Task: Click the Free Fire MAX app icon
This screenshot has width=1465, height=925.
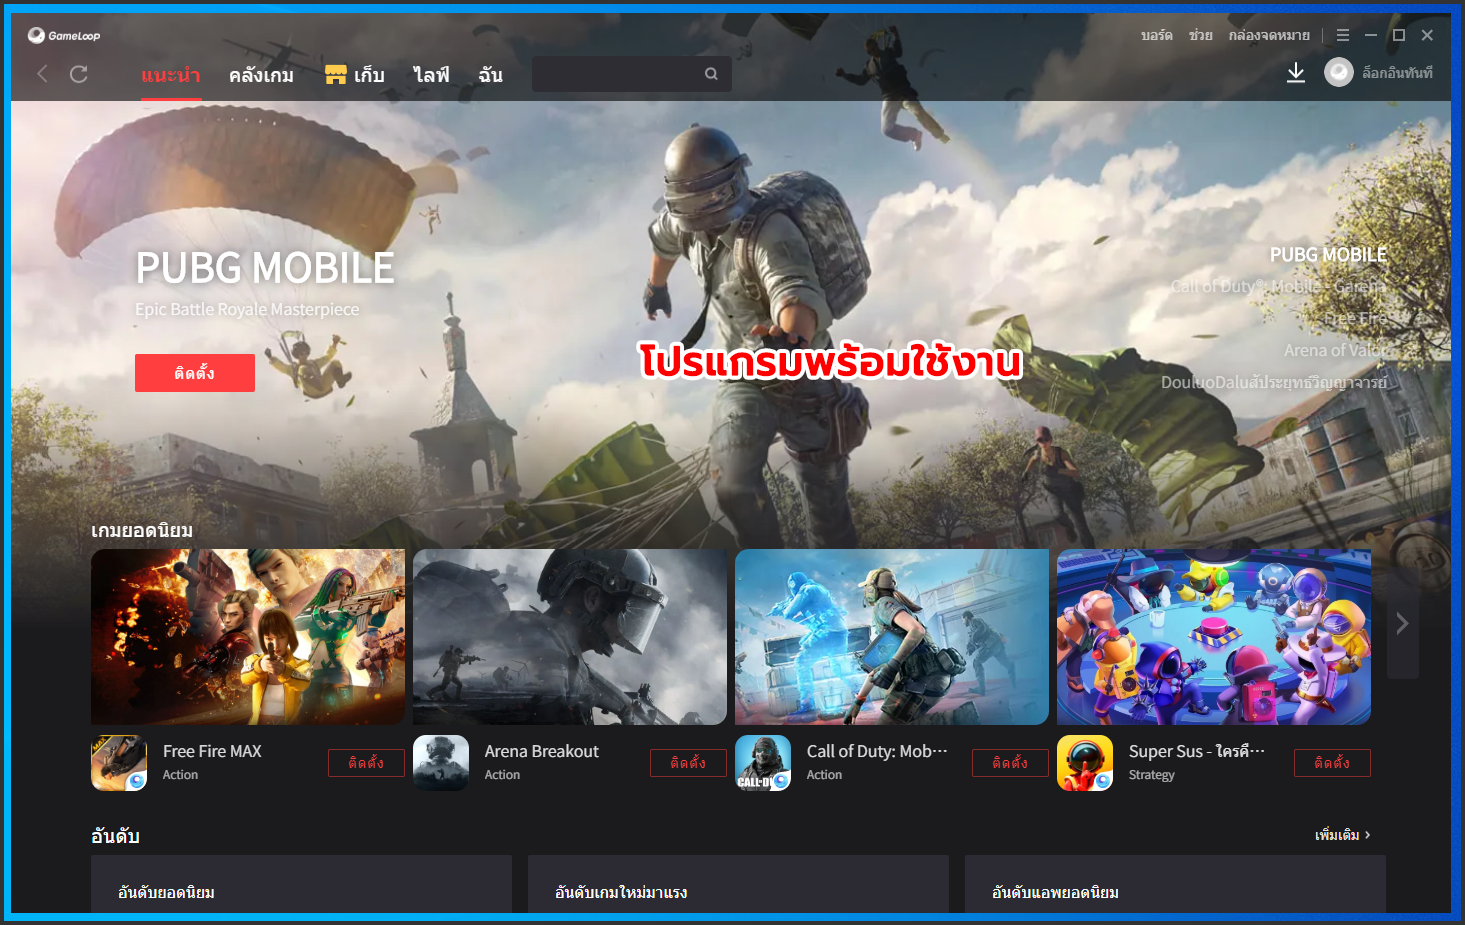Action: (118, 763)
